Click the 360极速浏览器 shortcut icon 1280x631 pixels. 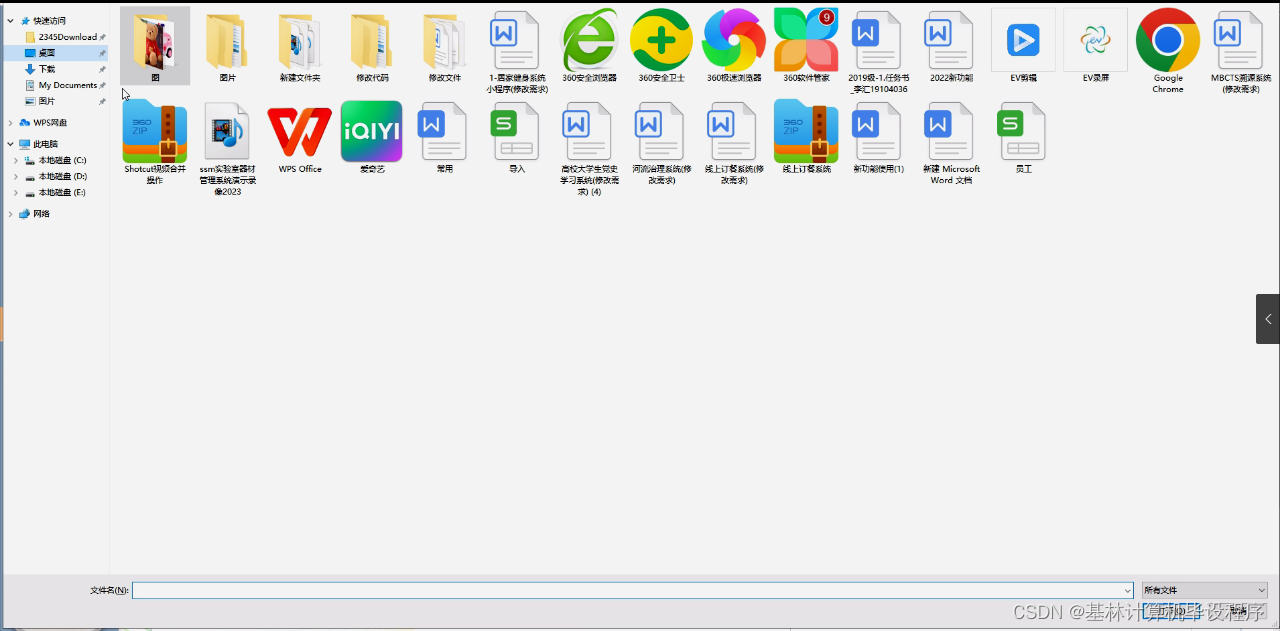(x=734, y=45)
